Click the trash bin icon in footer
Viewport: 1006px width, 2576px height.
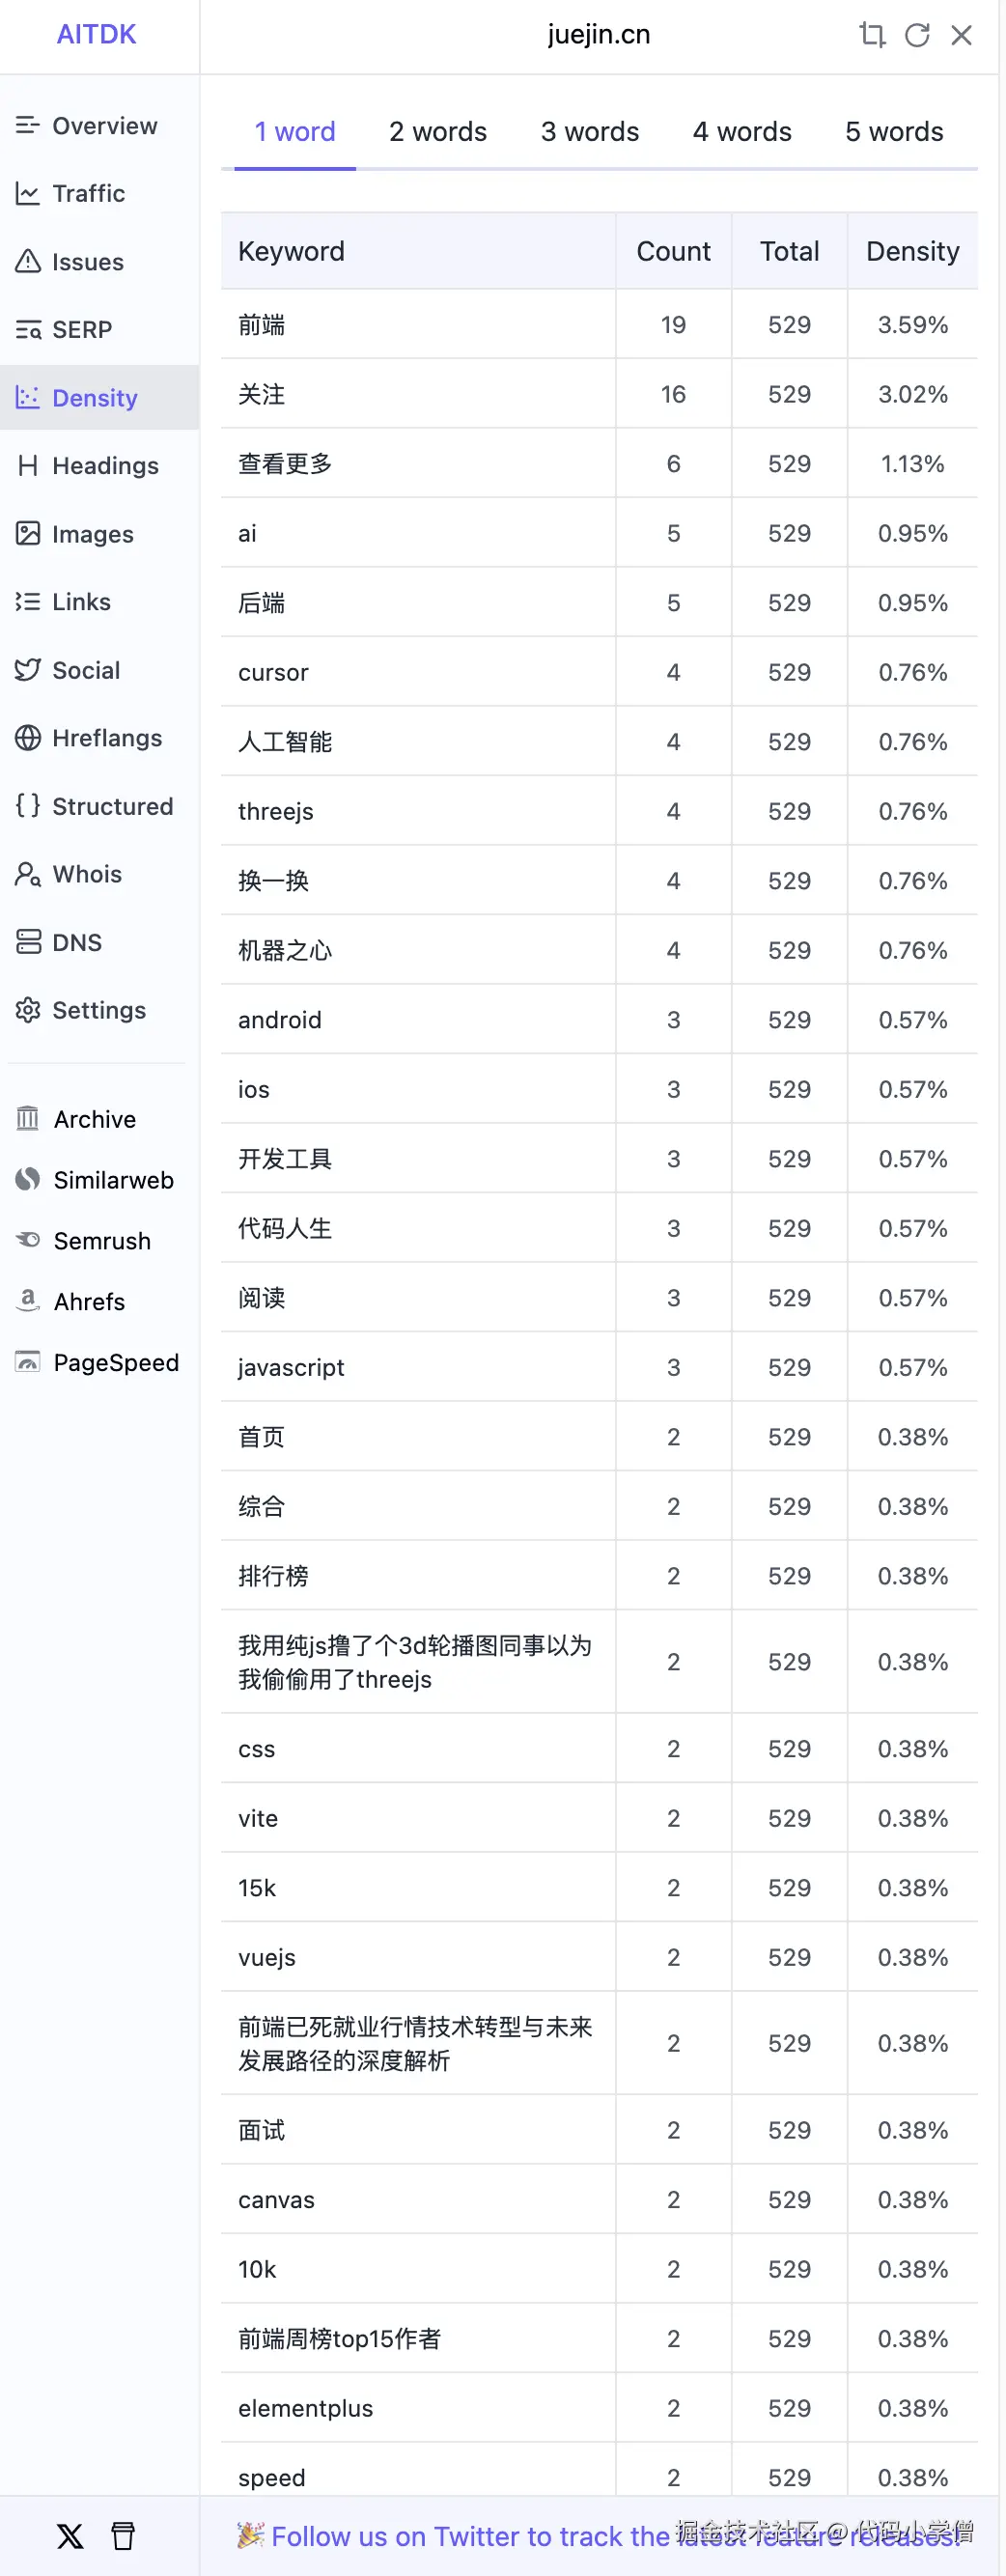point(123,2535)
